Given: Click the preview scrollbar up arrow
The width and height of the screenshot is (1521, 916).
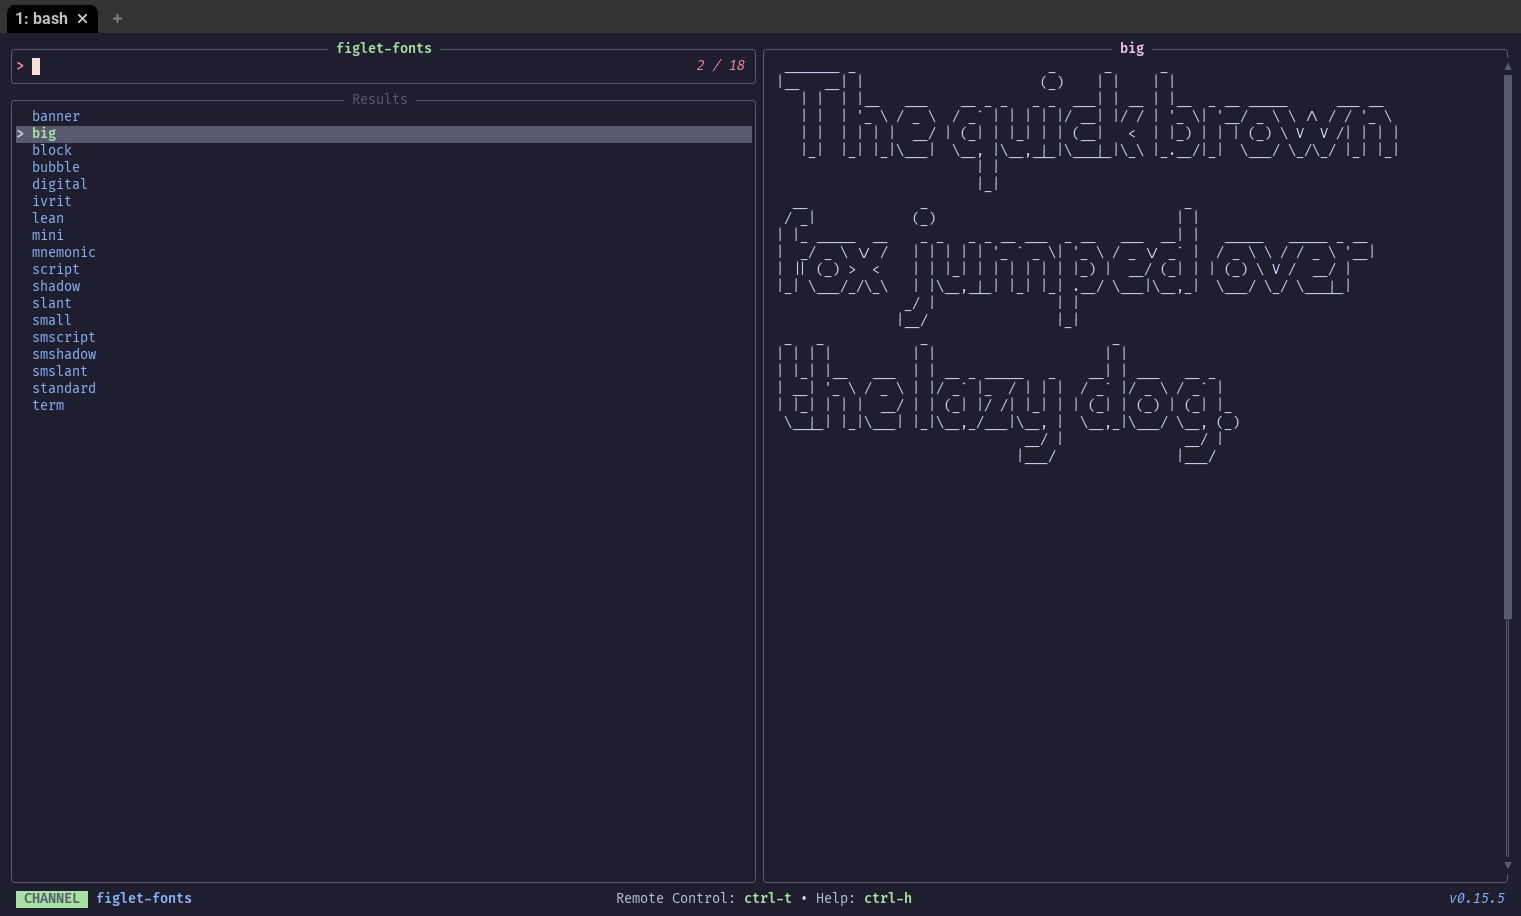Looking at the screenshot, I should pyautogui.click(x=1508, y=67).
